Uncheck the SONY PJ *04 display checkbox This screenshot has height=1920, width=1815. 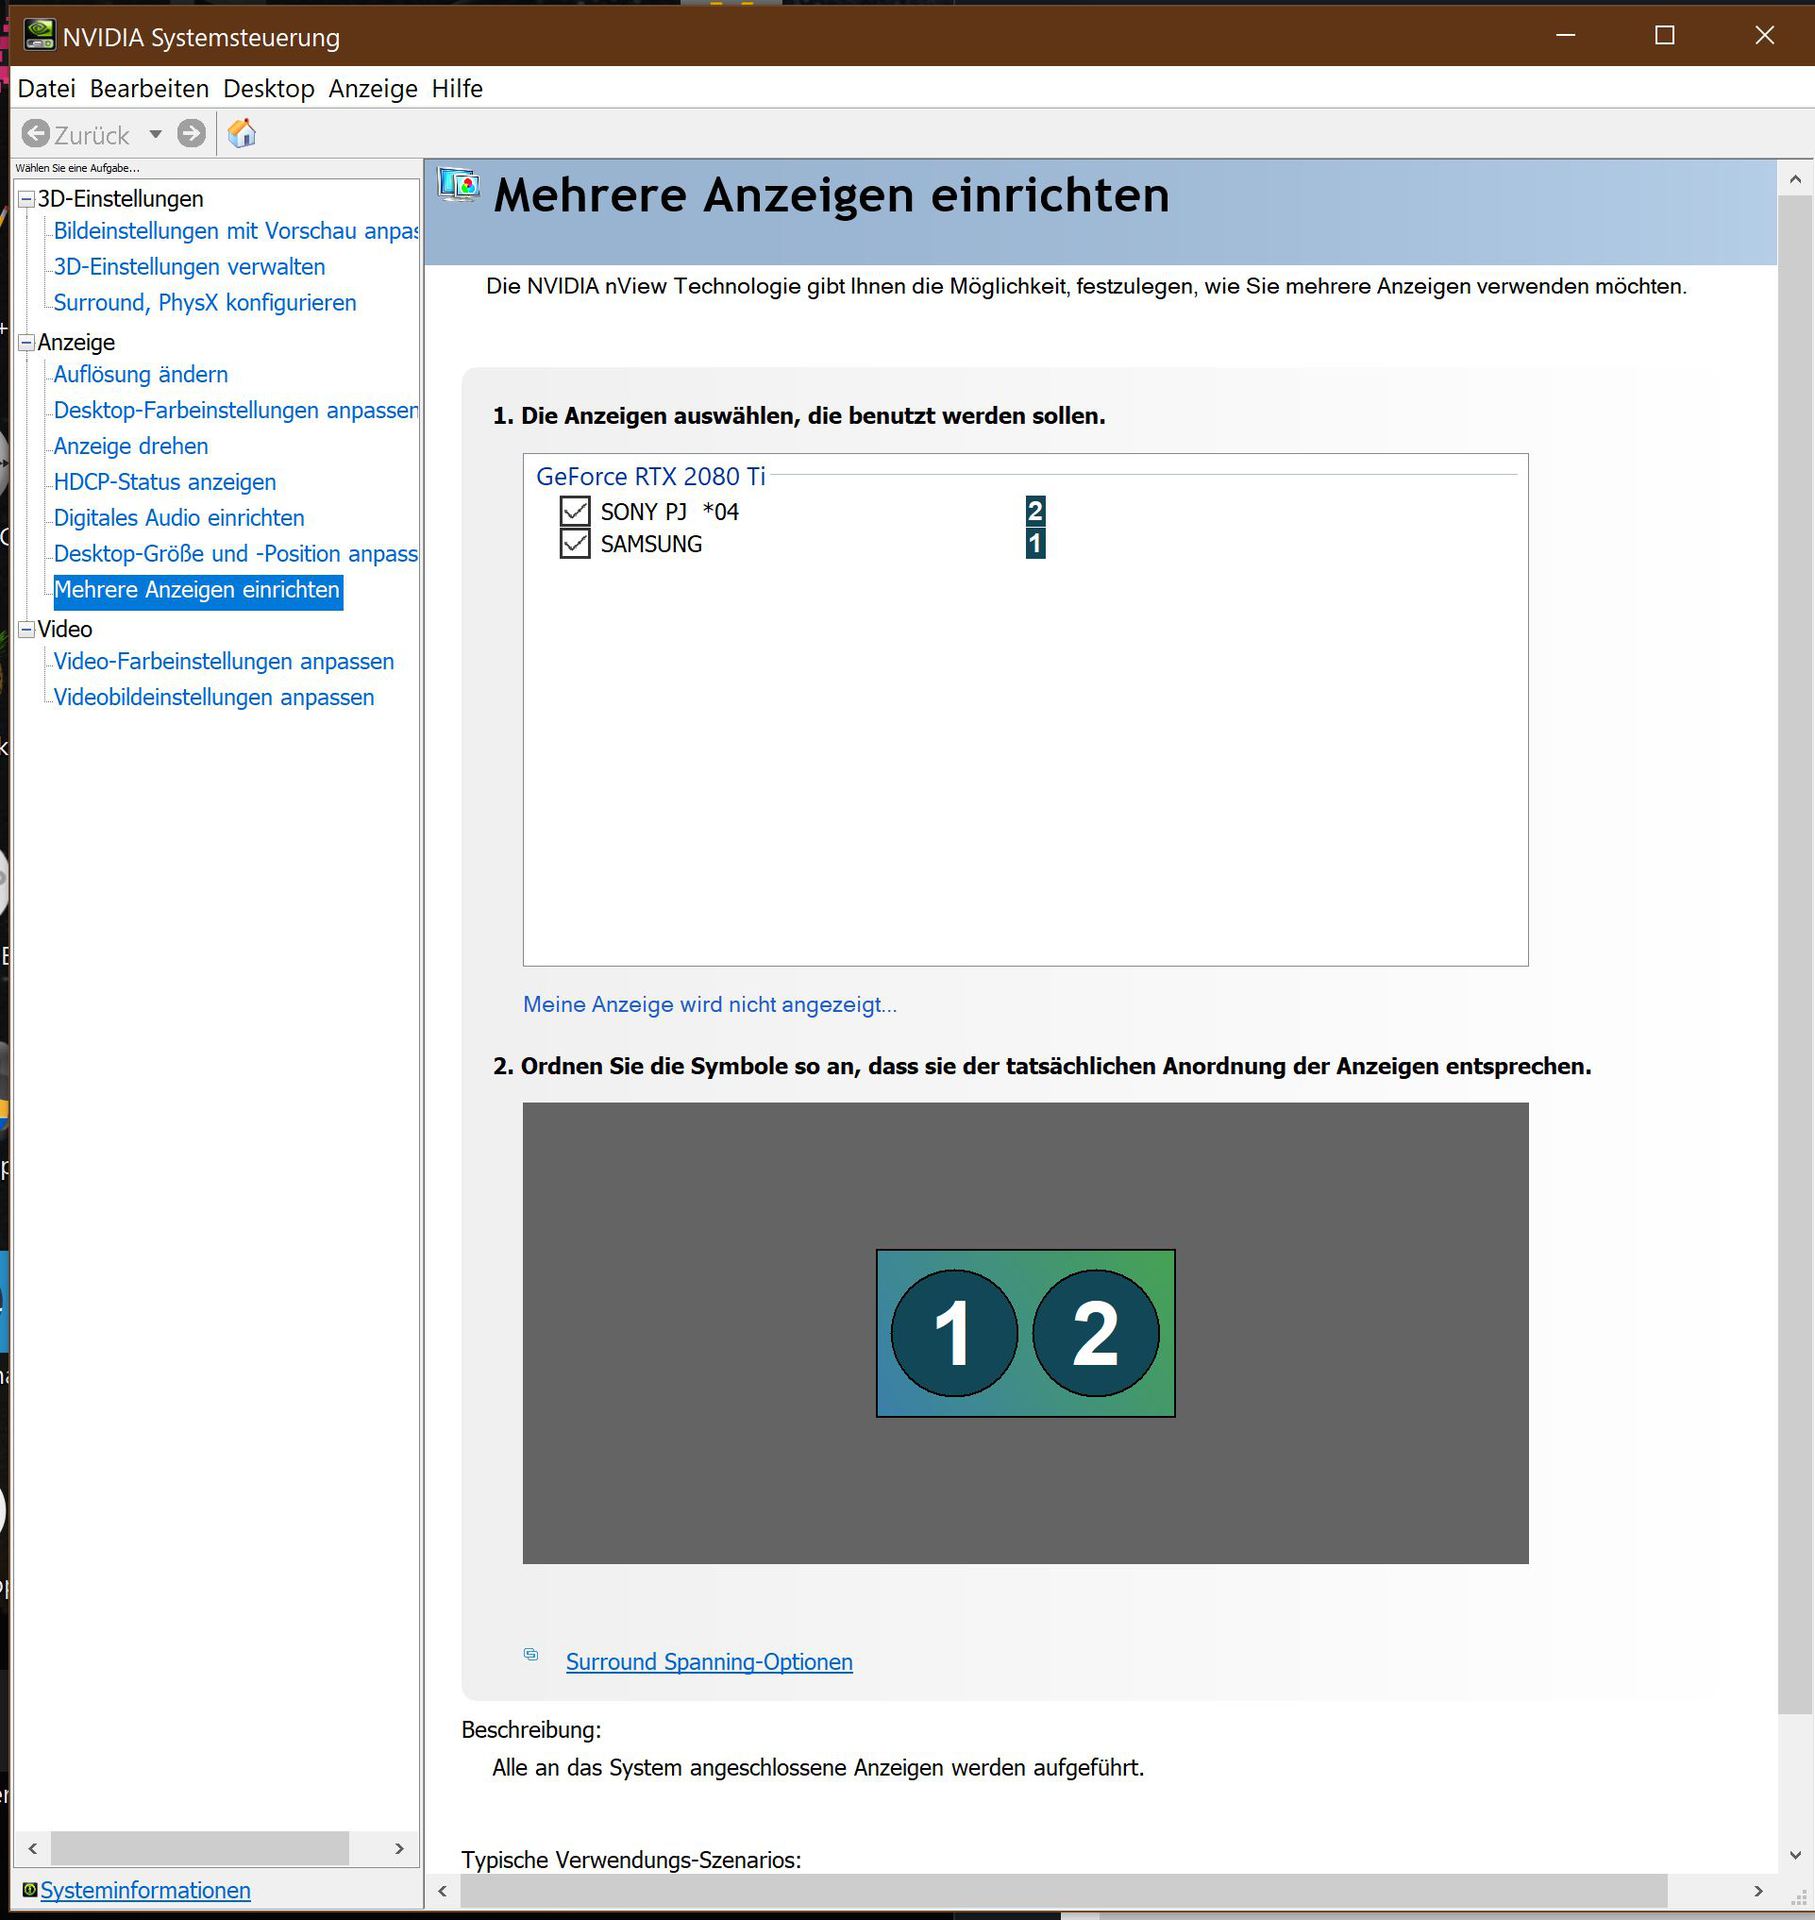click(x=575, y=511)
